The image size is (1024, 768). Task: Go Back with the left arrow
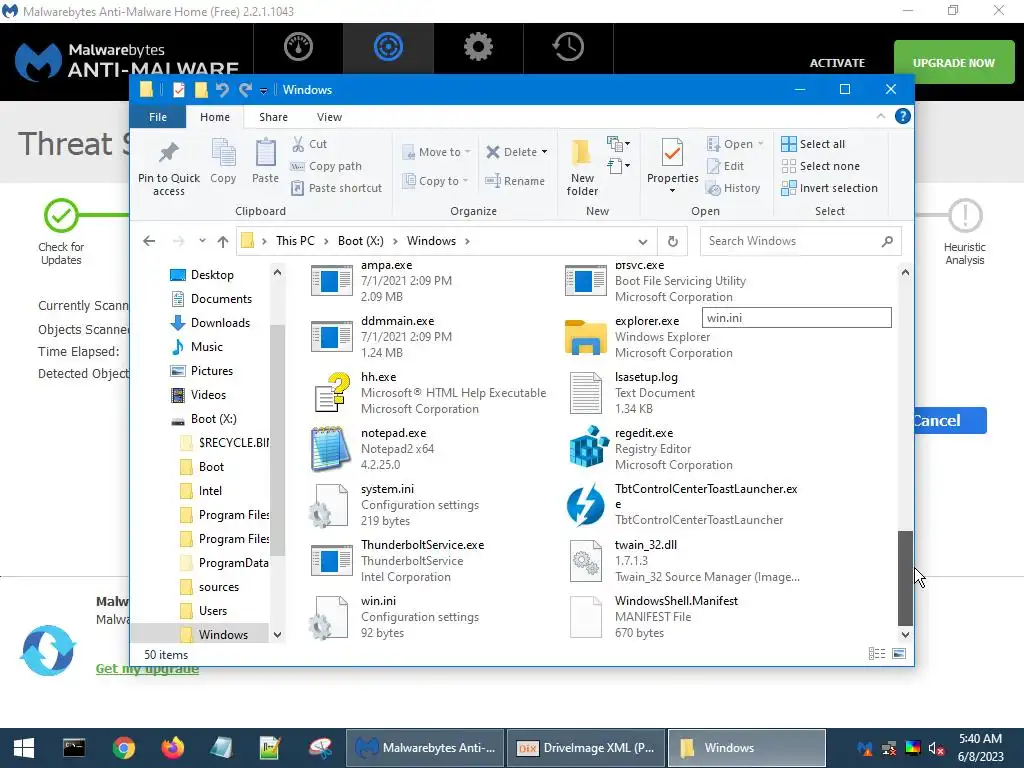[x=149, y=242]
